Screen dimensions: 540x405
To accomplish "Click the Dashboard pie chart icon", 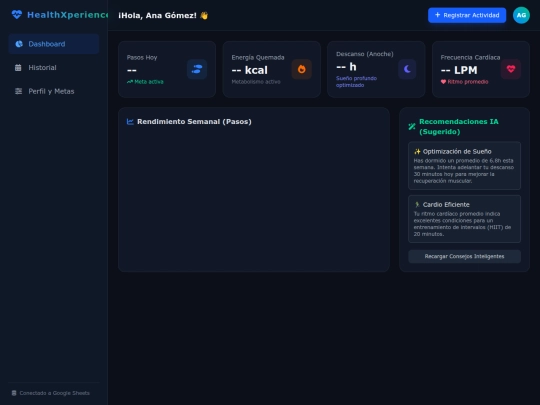I will 19,44.
